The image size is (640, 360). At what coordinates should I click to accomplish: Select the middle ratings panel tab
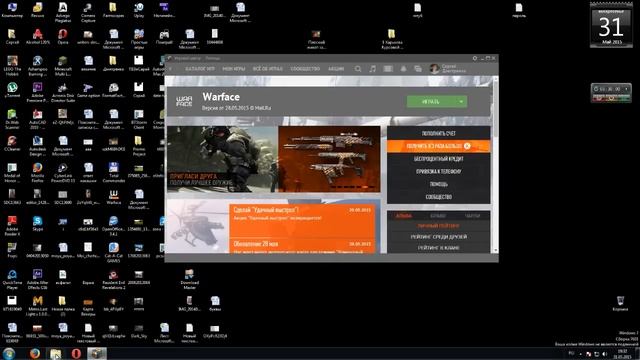pyautogui.click(x=438, y=216)
